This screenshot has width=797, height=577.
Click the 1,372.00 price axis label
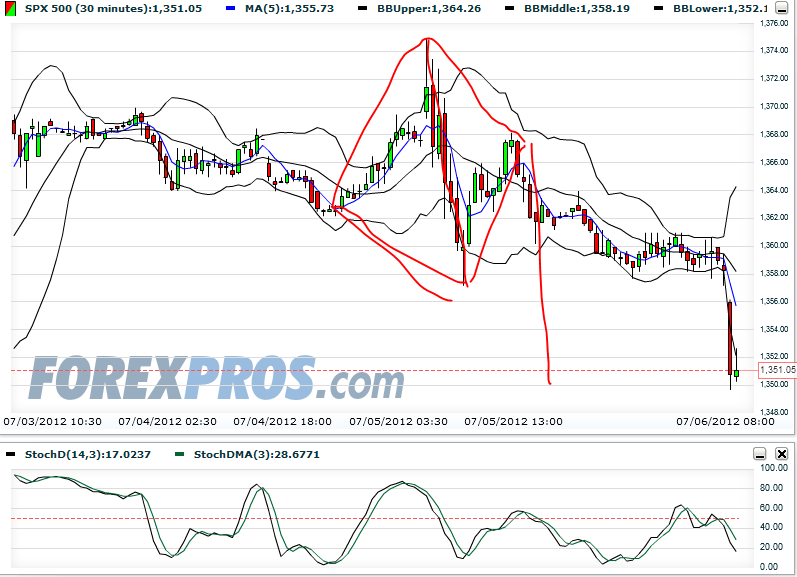pos(774,78)
